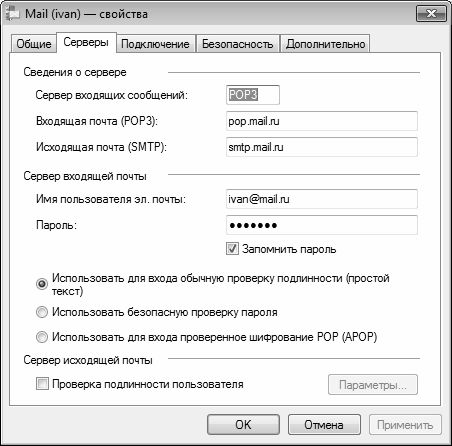452x446 pixels.
Task: Click the ivan@mail.ru username field
Action: (x=322, y=199)
